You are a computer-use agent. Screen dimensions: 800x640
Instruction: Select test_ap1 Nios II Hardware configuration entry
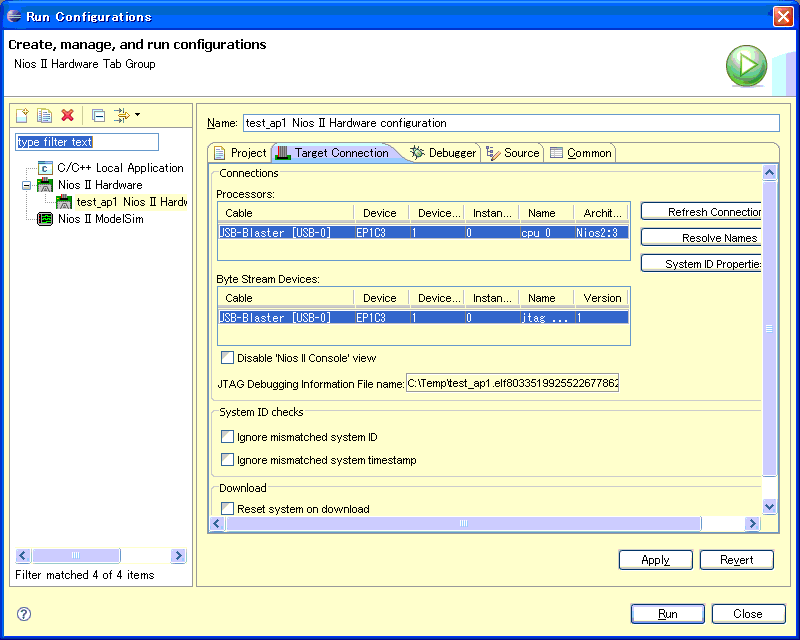point(132,202)
